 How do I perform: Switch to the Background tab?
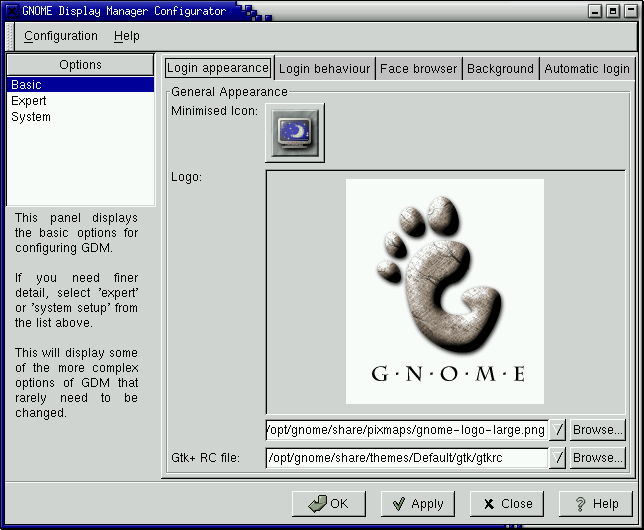(x=500, y=69)
